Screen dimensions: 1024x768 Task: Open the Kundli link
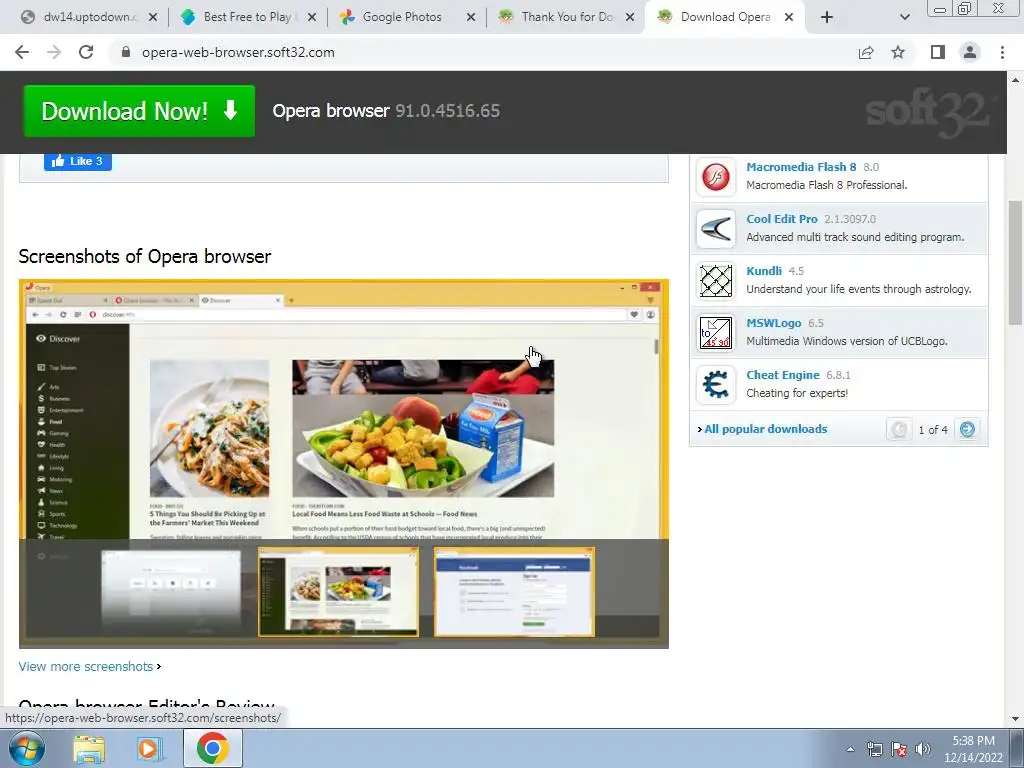(x=763, y=271)
